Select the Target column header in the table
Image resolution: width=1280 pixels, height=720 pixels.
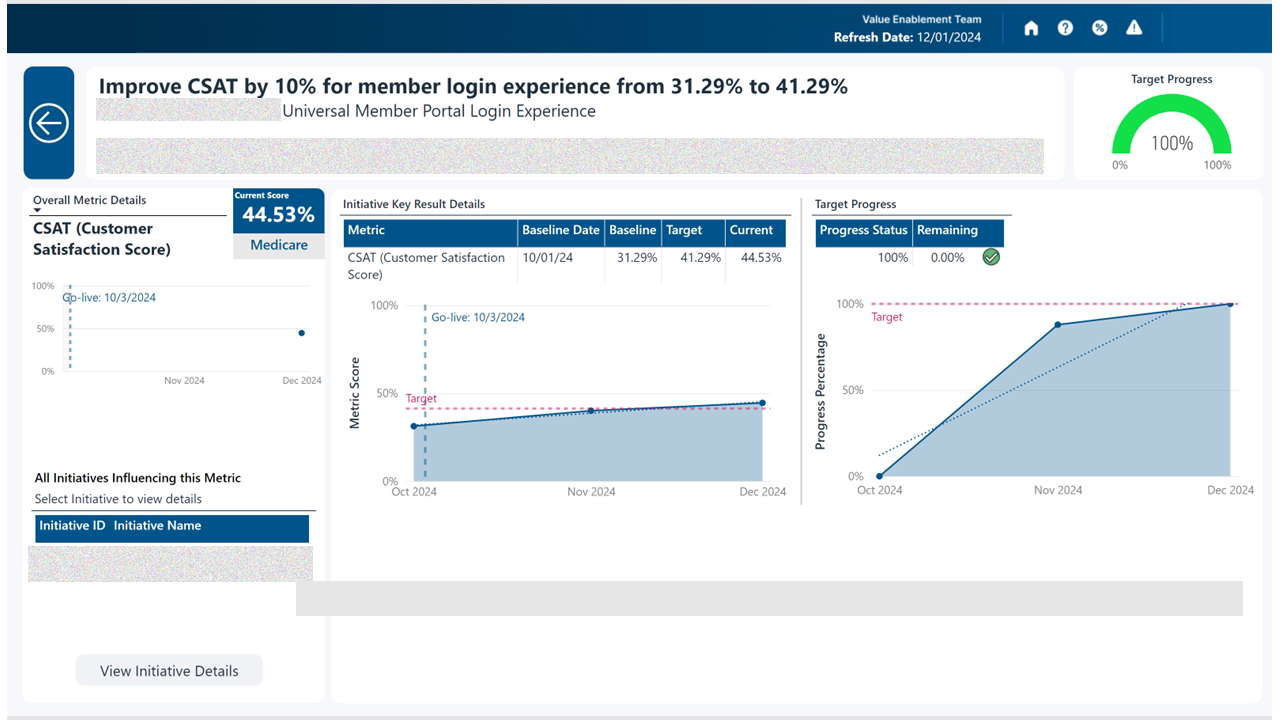(x=693, y=231)
